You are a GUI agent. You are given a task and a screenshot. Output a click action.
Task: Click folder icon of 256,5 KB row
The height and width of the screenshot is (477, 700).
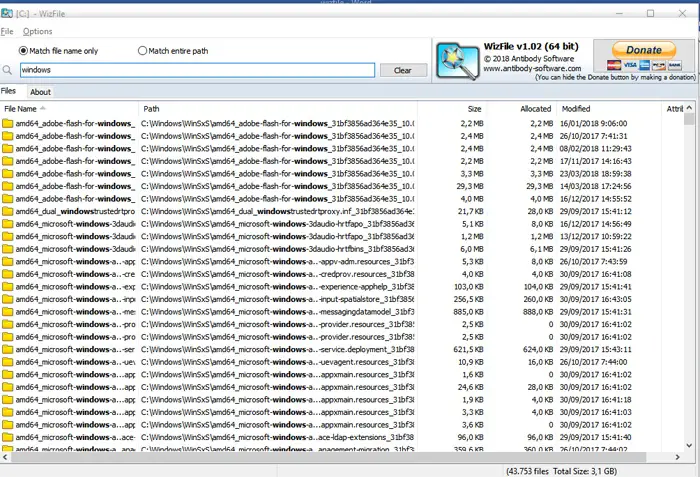click(x=8, y=299)
